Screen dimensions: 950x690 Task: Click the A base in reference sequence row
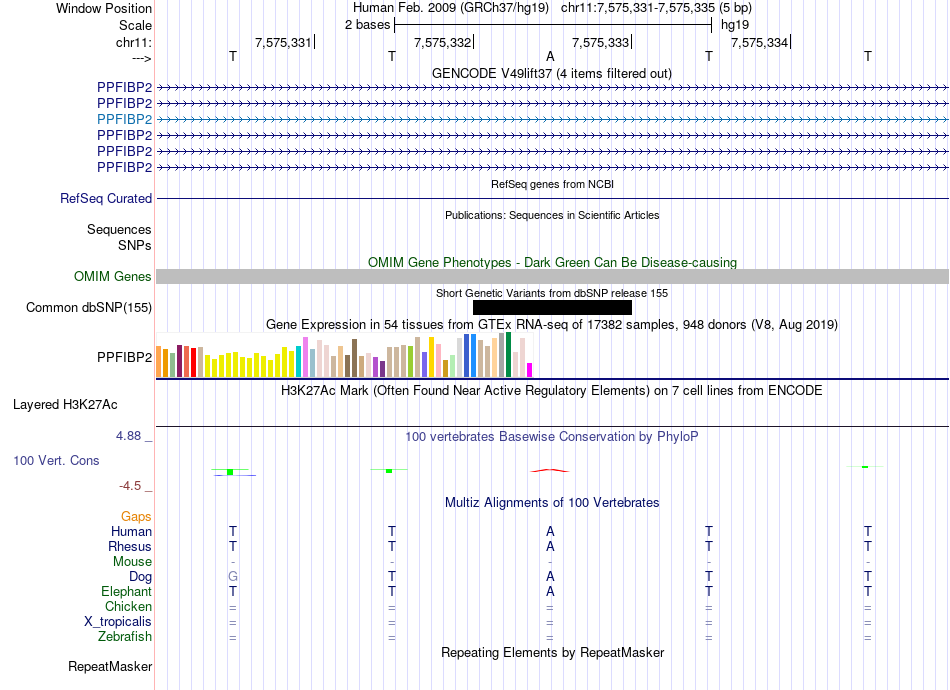(550, 56)
